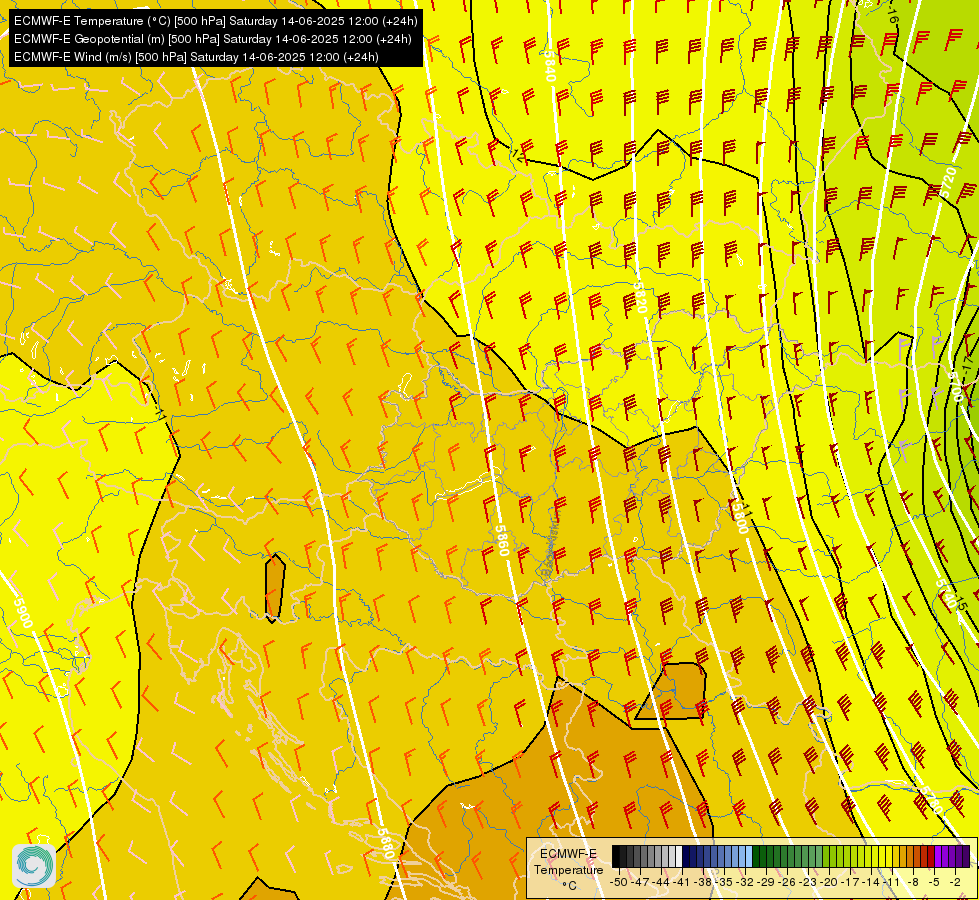979x900 pixels.
Task: Click the swirl logo at the bottom-left corner
Action: (x=34, y=865)
